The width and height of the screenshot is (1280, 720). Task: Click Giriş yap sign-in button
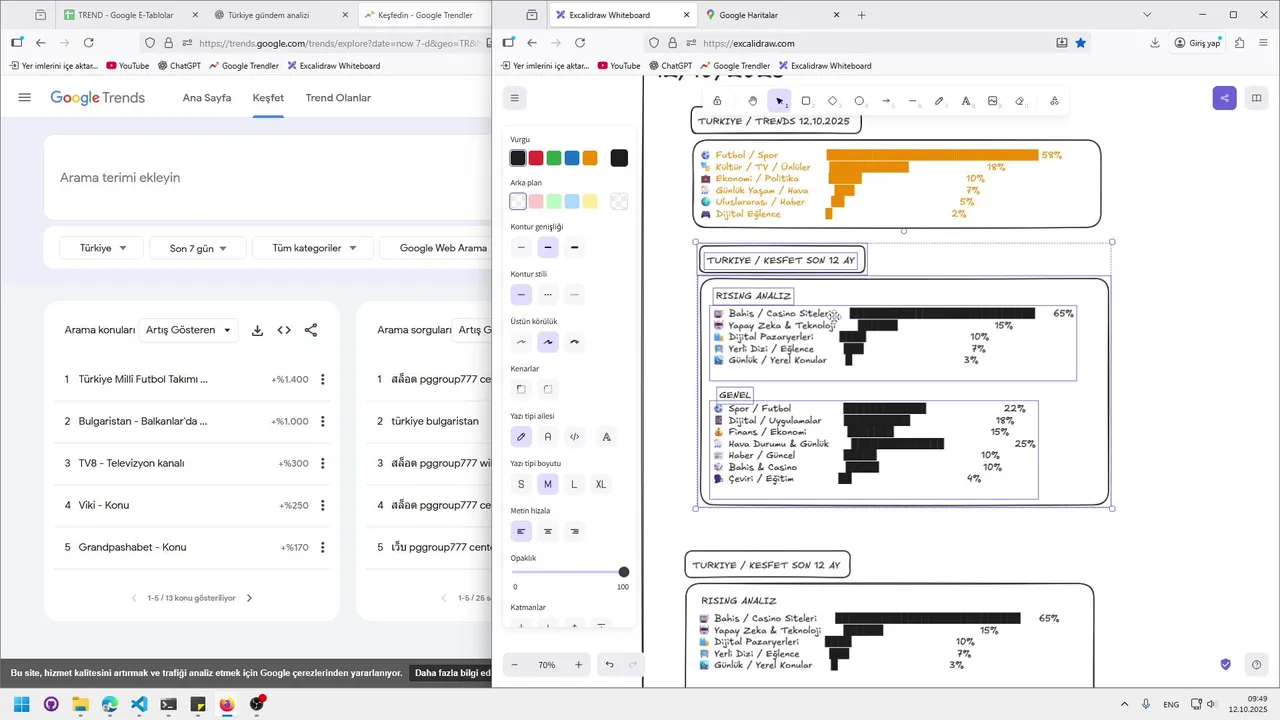point(1197,43)
